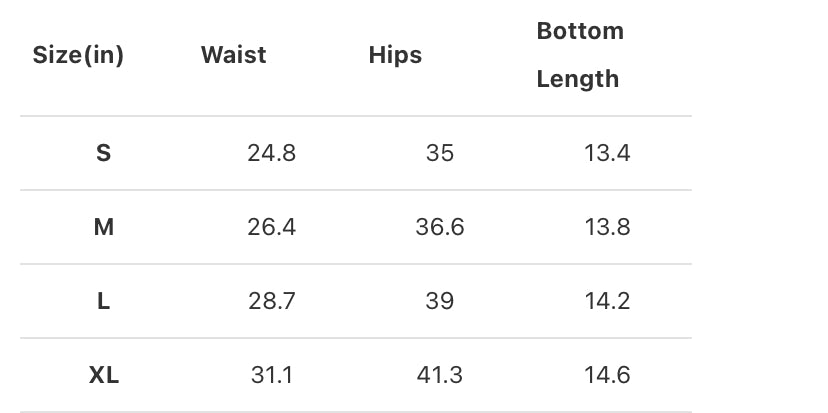828x413 pixels.
Task: Click bottom length value 13.4
Action: 607,153
